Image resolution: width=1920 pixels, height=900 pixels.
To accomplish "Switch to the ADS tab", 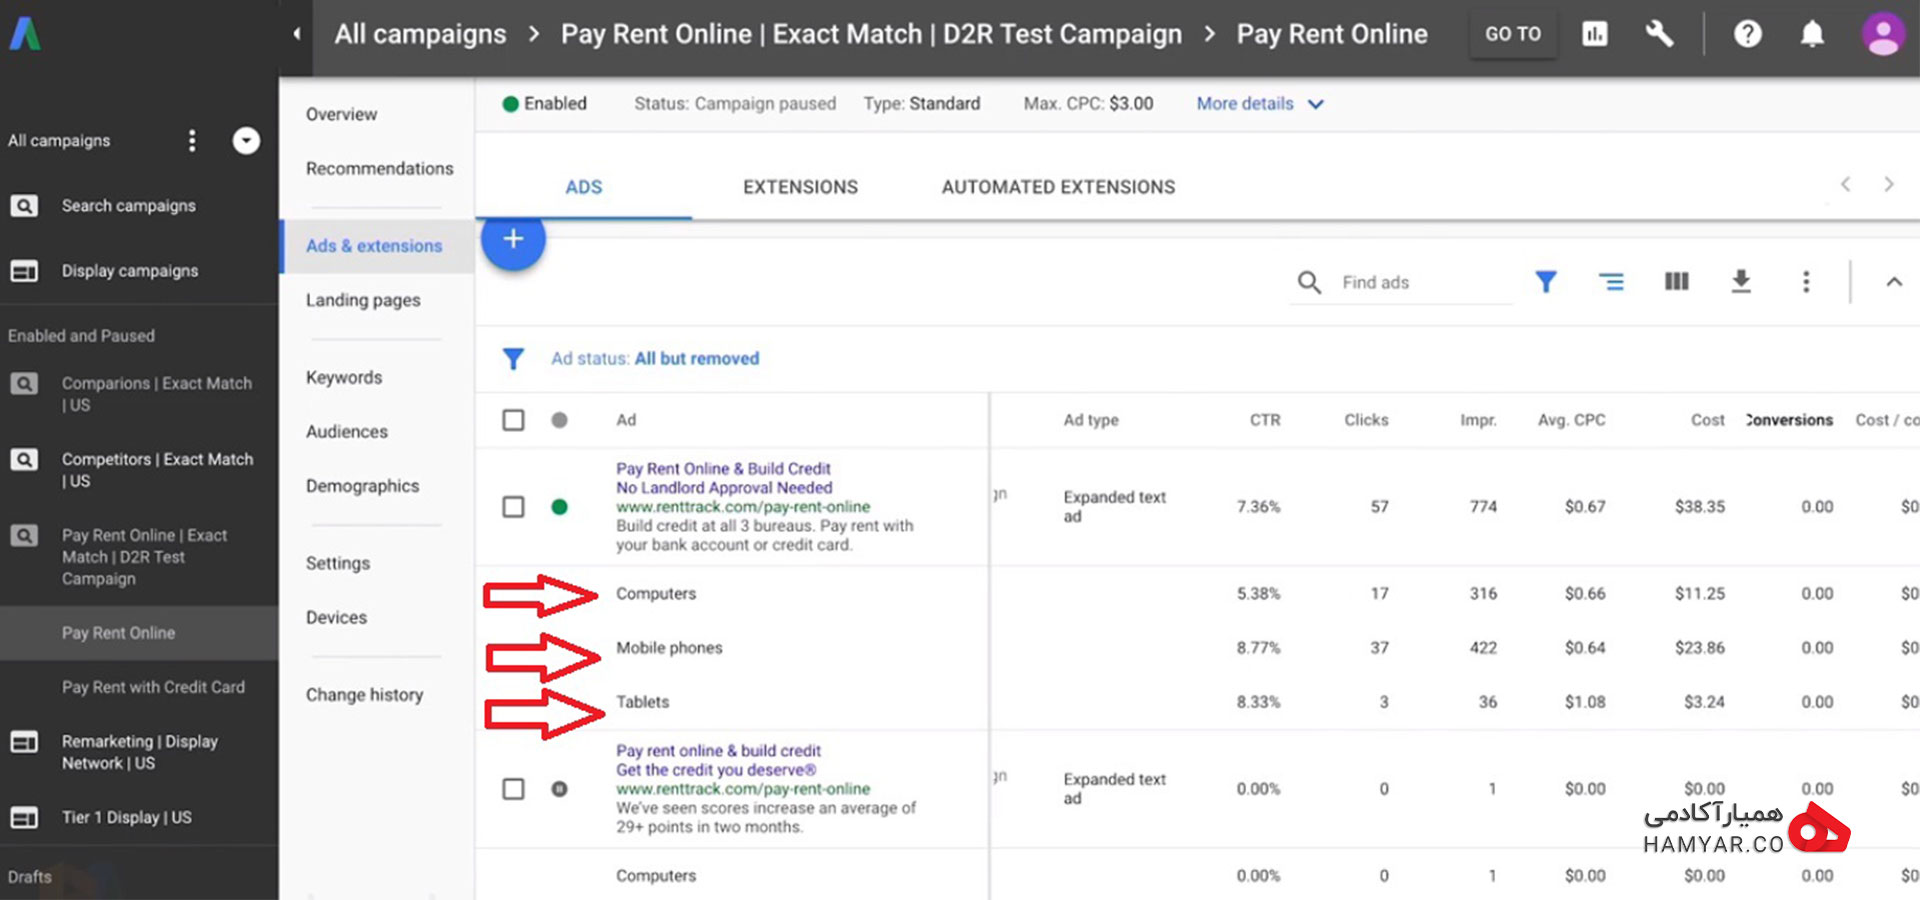I will tap(583, 187).
